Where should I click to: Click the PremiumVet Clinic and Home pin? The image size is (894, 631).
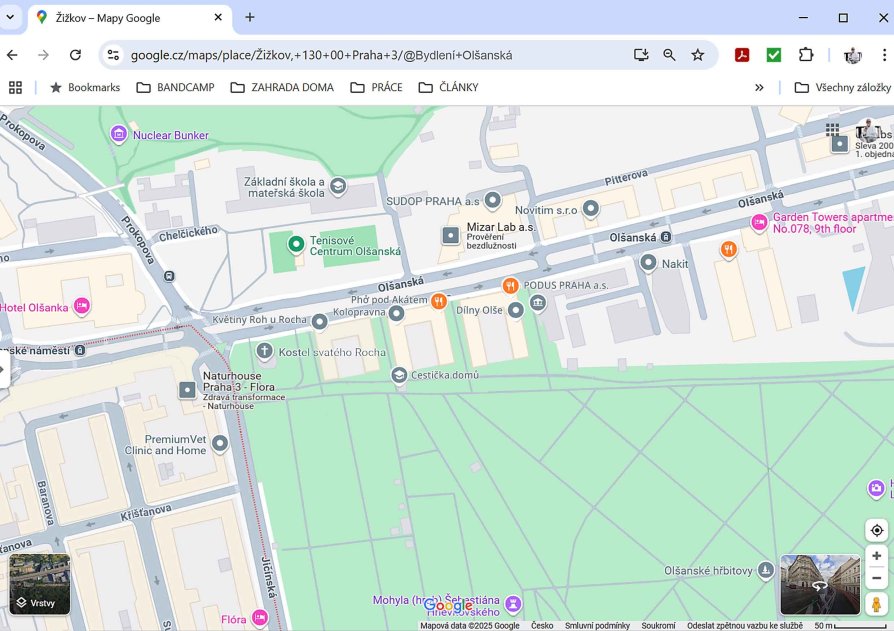pyautogui.click(x=220, y=443)
